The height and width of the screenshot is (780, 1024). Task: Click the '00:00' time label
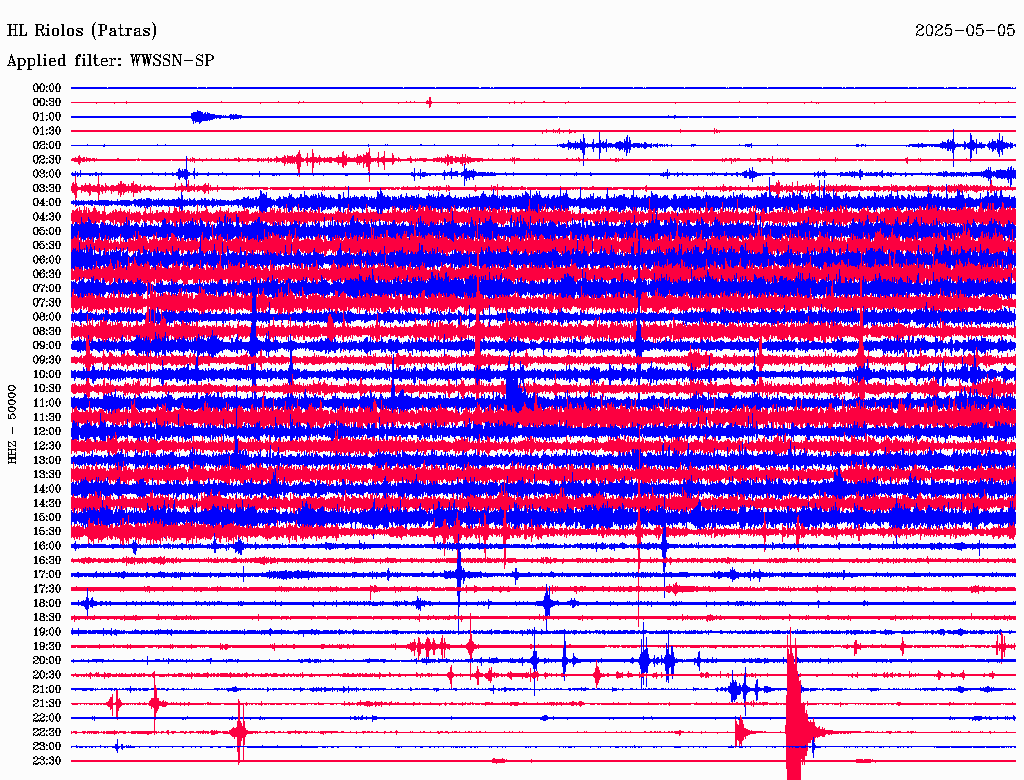pos(47,88)
